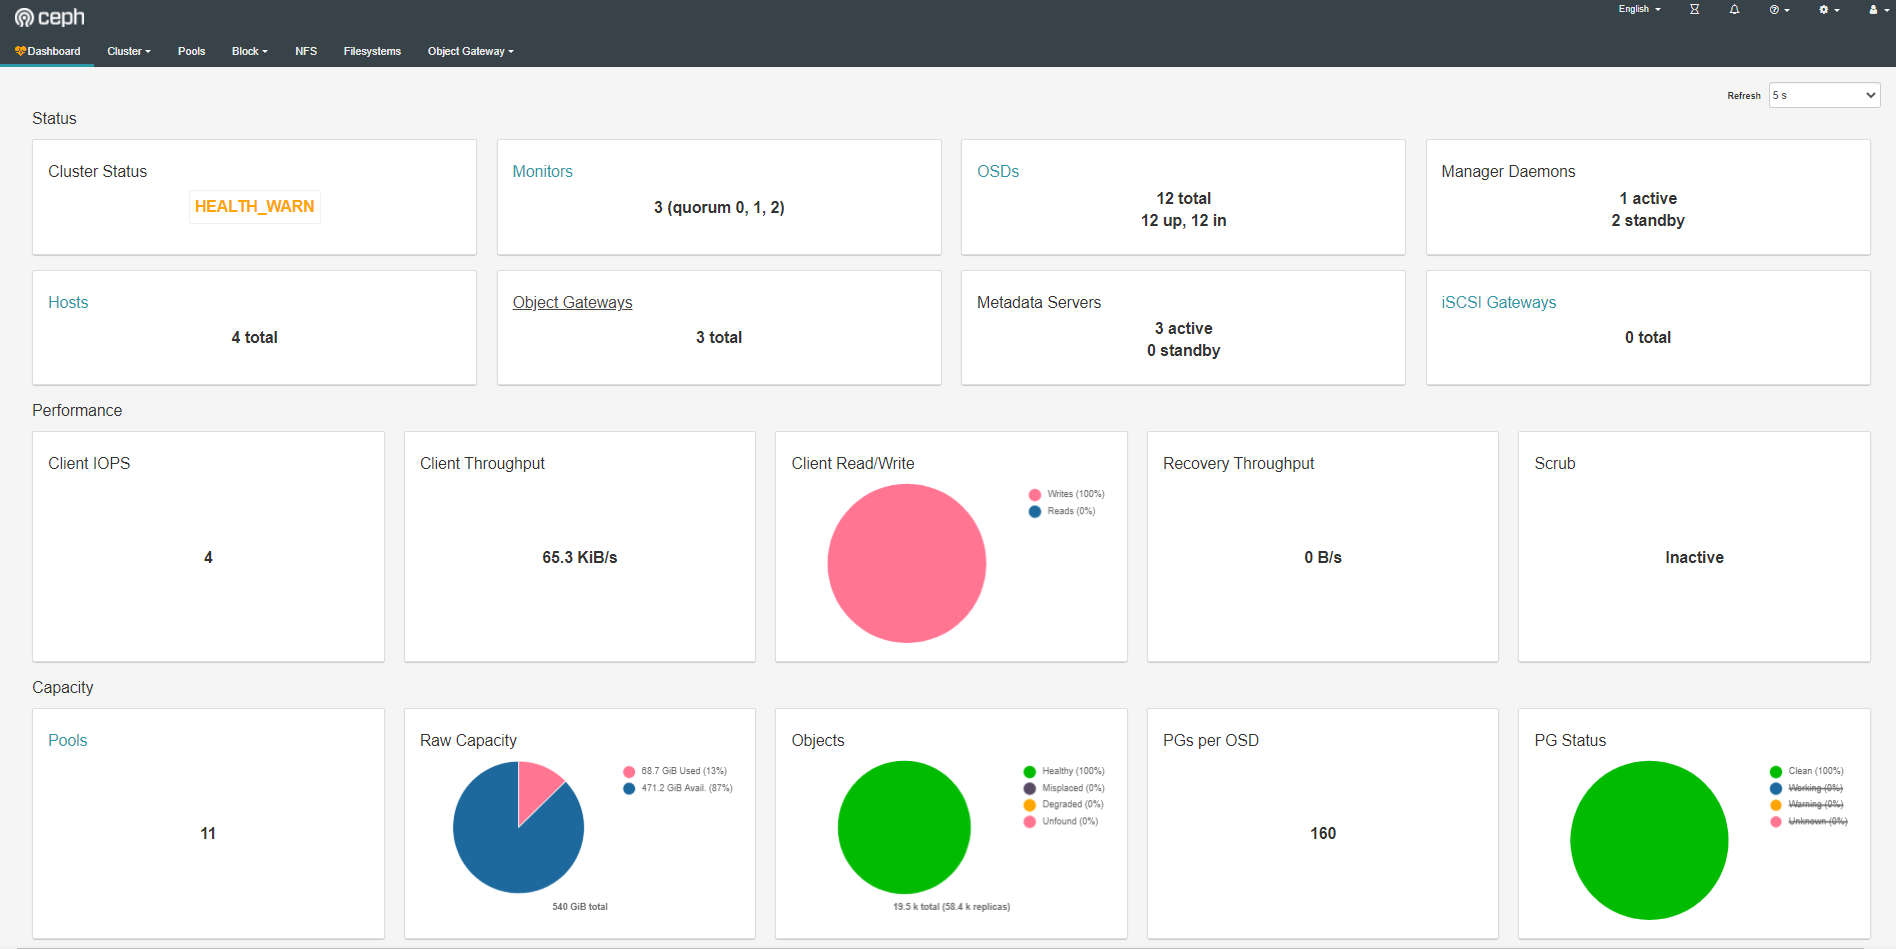Open the notifications bell icon
Screen dimensions: 1896x949
pyautogui.click(x=1734, y=9)
